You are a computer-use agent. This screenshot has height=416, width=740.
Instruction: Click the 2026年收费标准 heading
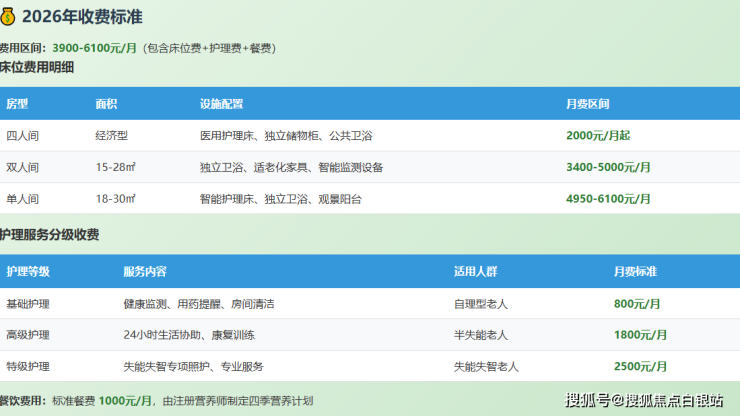(x=76, y=16)
